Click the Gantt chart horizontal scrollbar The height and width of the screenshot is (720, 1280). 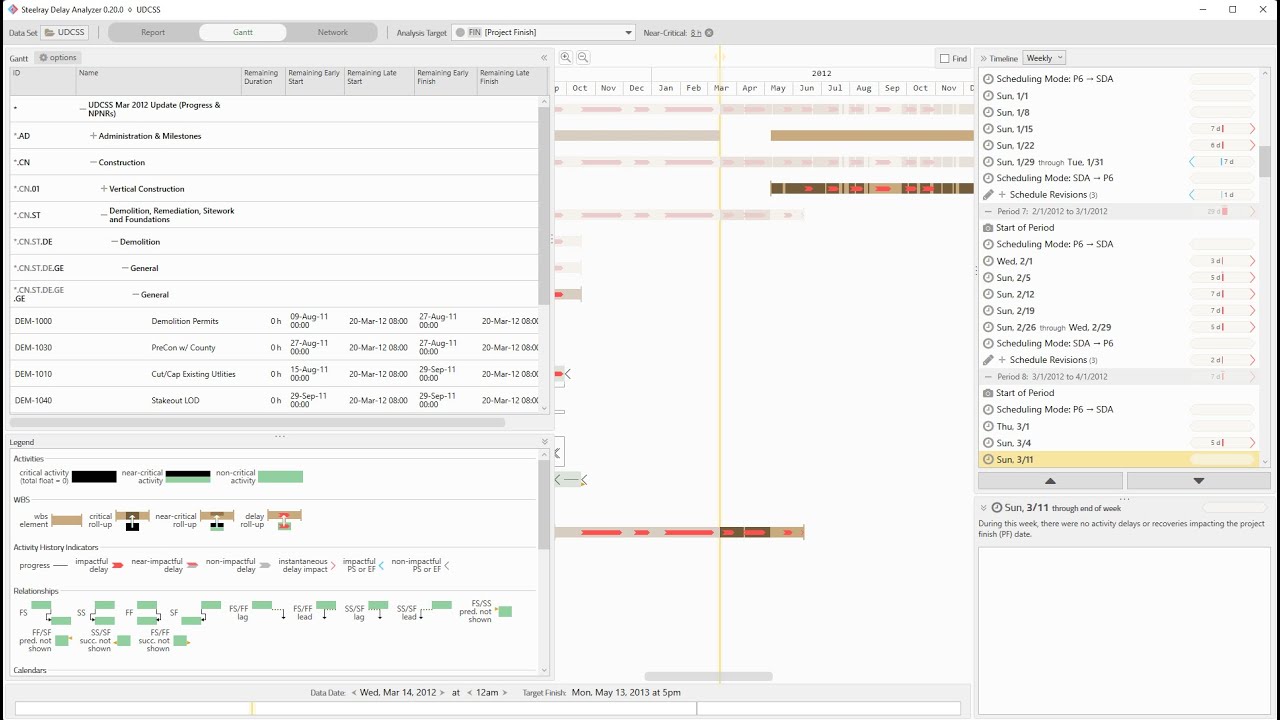(708, 677)
